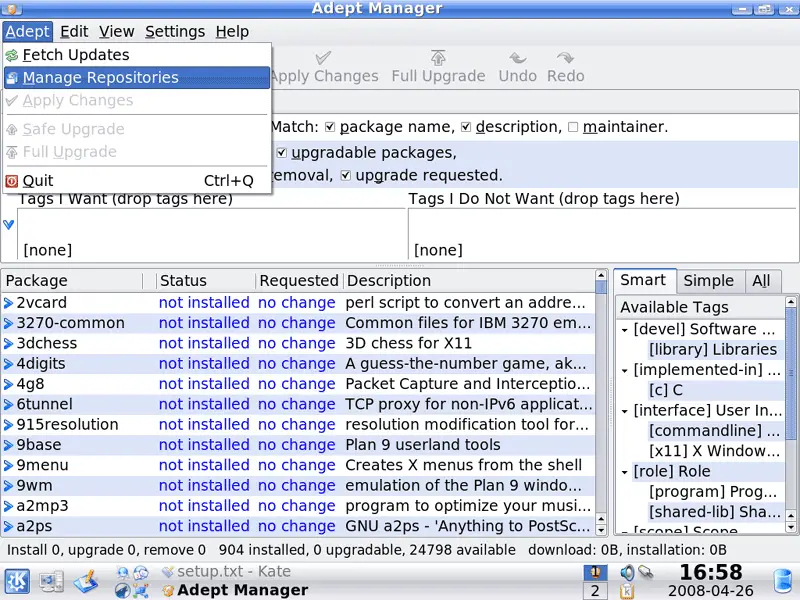Open the Edit menu

click(x=74, y=32)
